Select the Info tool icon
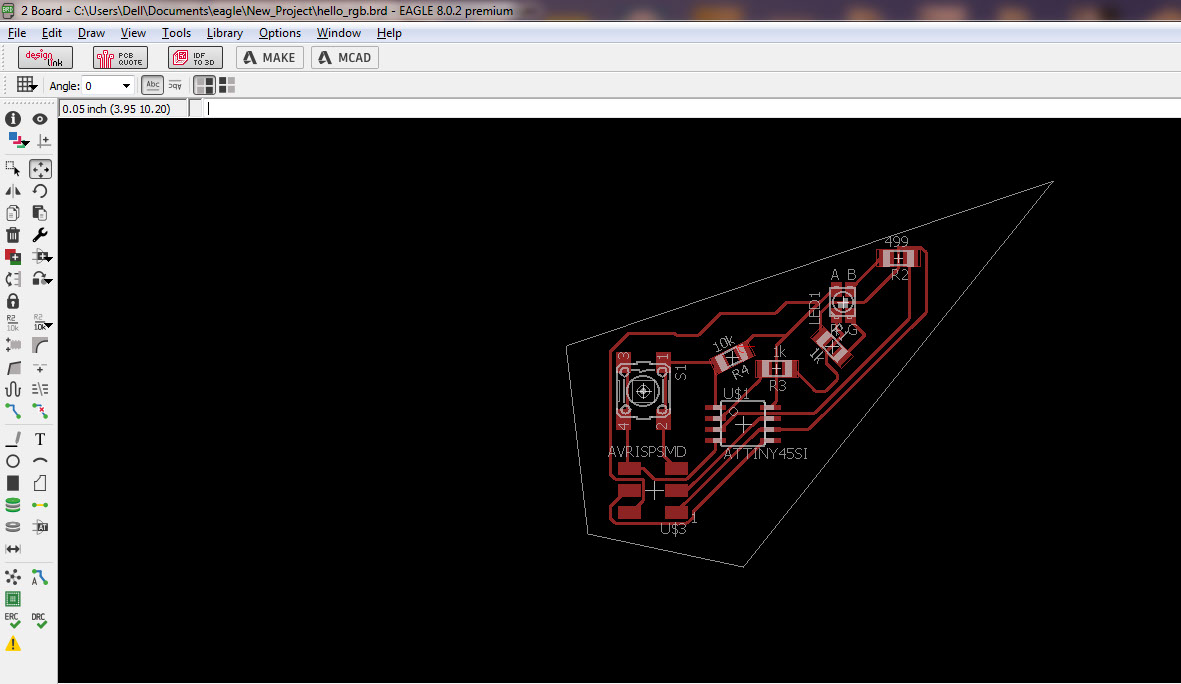The image size is (1181, 684). [13, 119]
